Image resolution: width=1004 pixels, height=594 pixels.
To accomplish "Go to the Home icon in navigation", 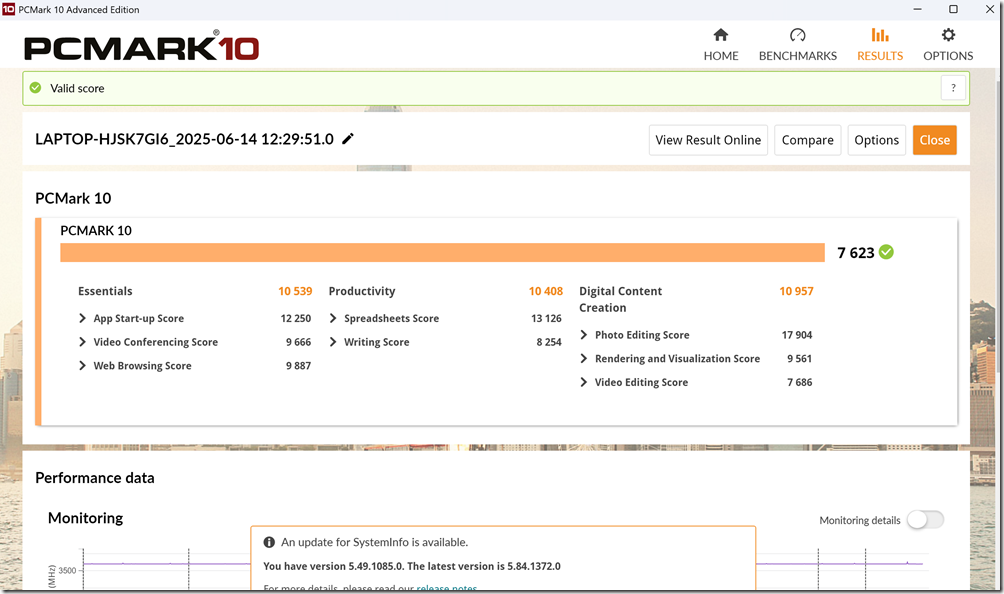I will point(720,36).
